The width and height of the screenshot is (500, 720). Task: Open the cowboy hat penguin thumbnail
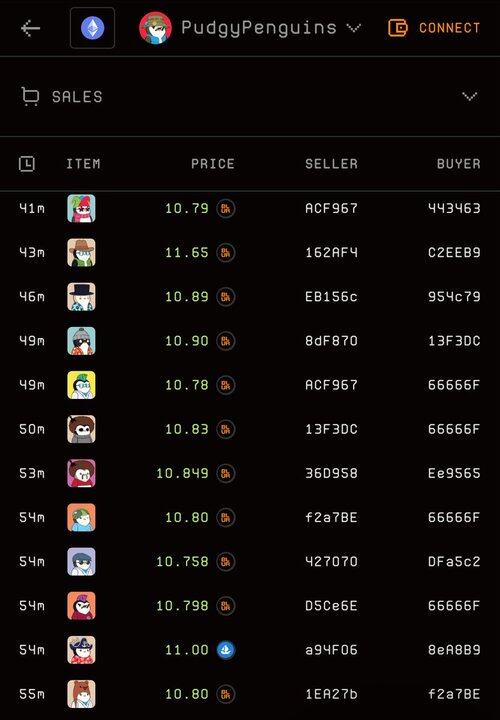81,253
